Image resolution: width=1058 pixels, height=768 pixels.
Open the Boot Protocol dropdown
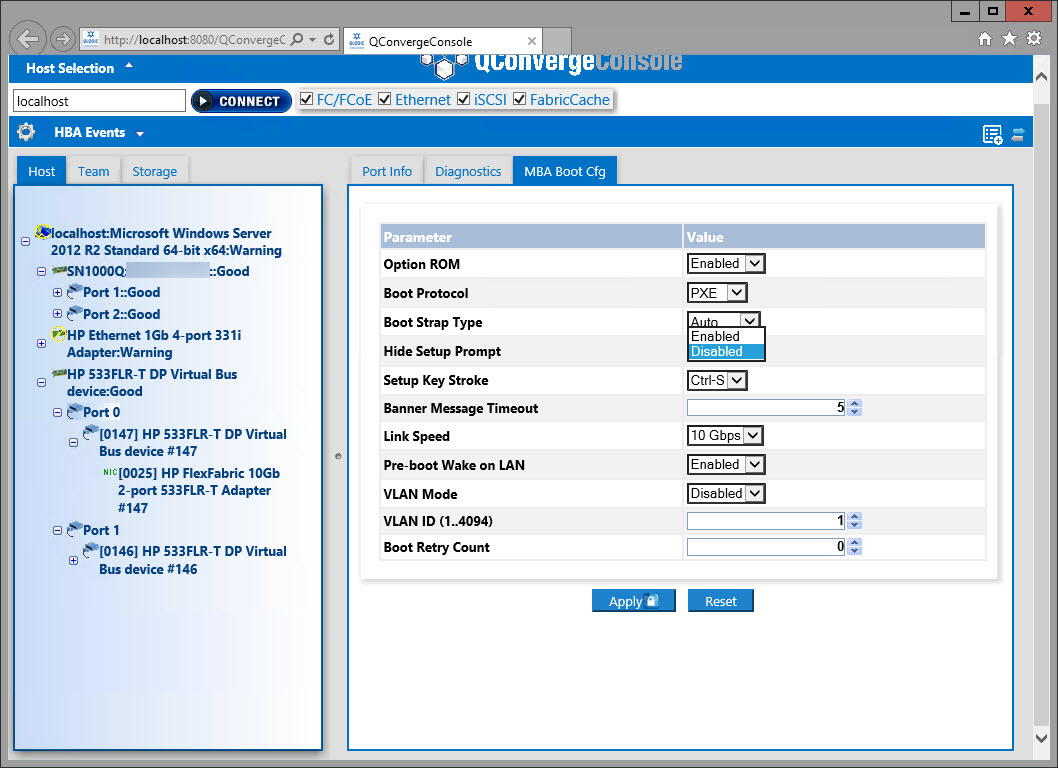[717, 293]
